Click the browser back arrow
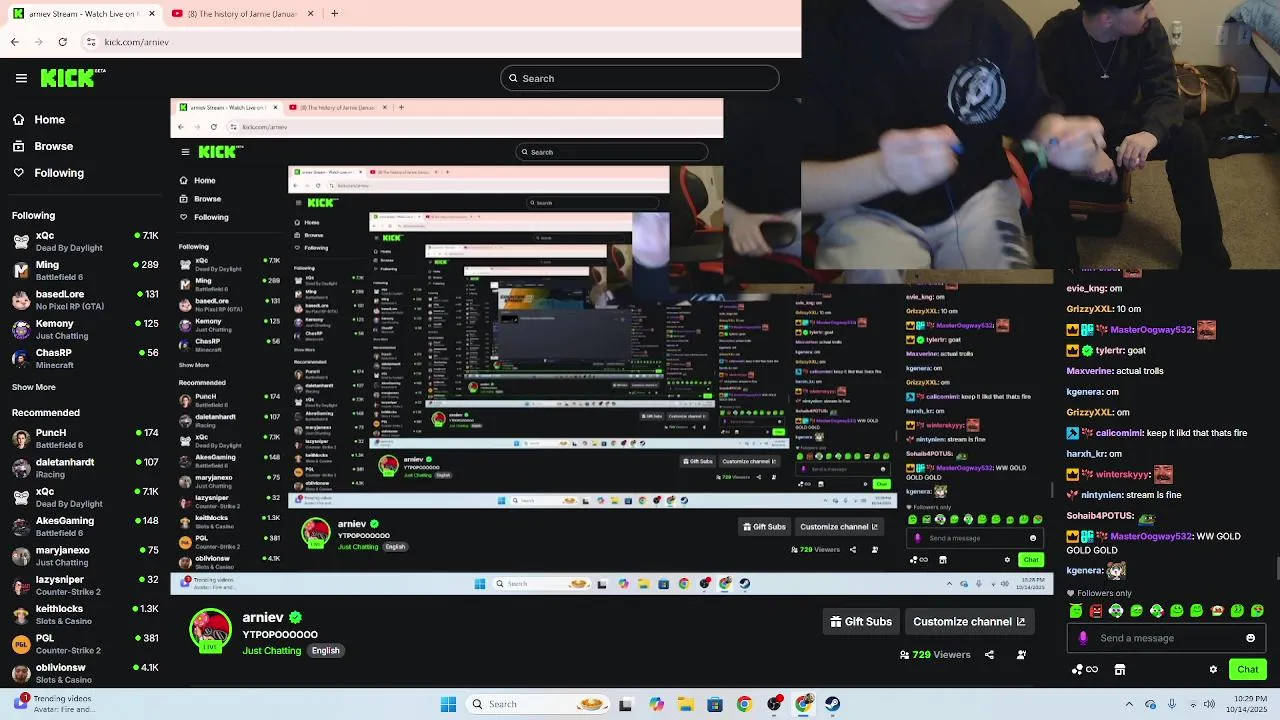Image resolution: width=1280 pixels, height=720 pixels. pyautogui.click(x=15, y=42)
